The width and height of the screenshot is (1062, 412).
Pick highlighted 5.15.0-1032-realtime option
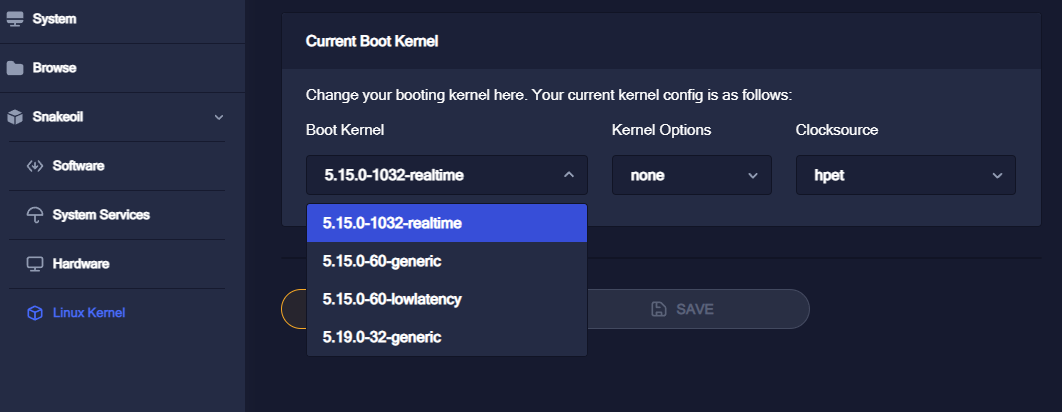[x=447, y=223]
